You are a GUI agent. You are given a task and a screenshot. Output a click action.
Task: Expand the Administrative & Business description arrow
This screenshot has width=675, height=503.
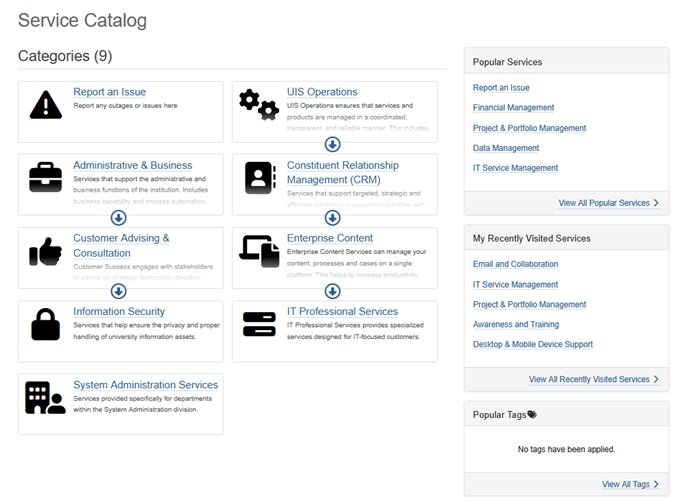coord(118,218)
